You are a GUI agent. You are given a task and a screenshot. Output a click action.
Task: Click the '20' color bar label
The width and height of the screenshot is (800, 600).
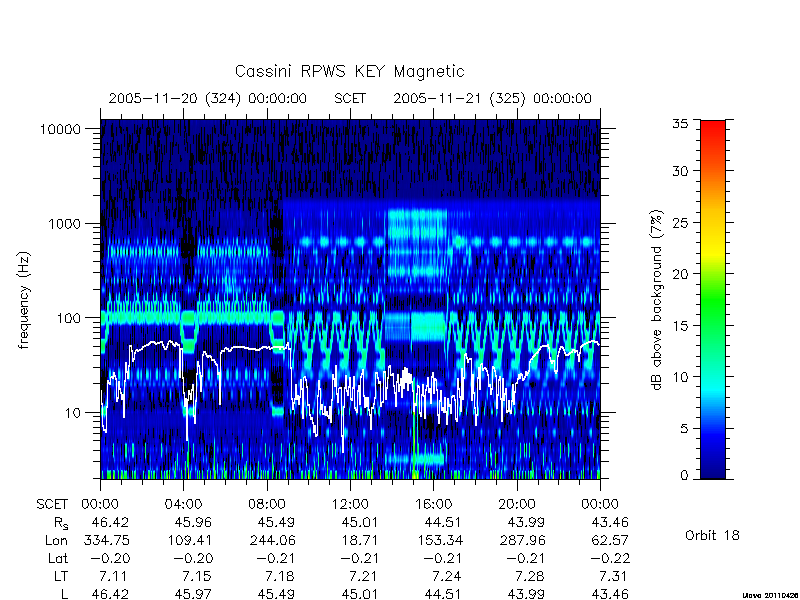coord(680,274)
